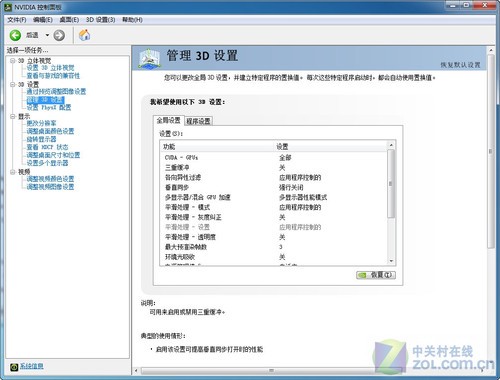Screen dimensions: 500x380
Task: Click the Home icon in toolbar
Action: tap(84, 35)
